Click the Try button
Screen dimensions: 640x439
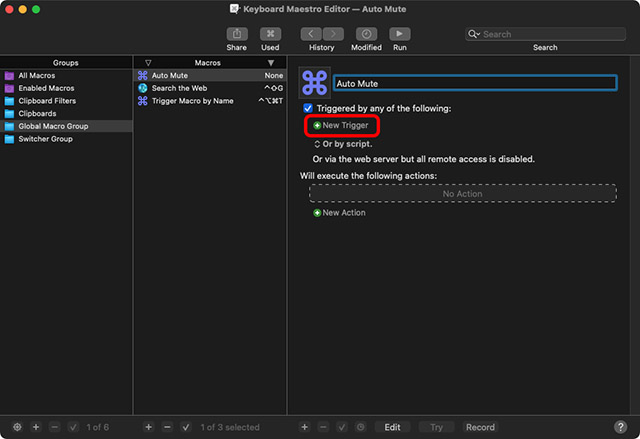(436, 427)
